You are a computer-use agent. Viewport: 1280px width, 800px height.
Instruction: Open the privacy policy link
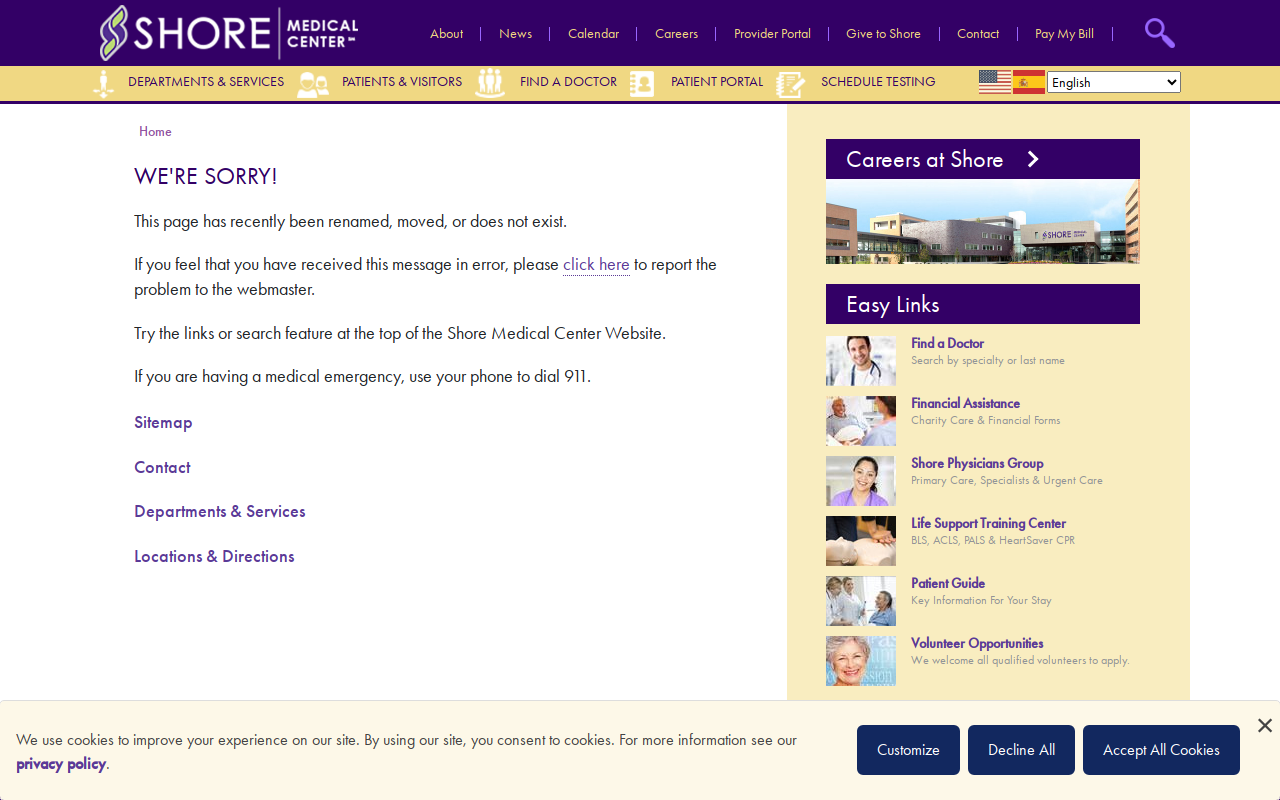(x=61, y=764)
